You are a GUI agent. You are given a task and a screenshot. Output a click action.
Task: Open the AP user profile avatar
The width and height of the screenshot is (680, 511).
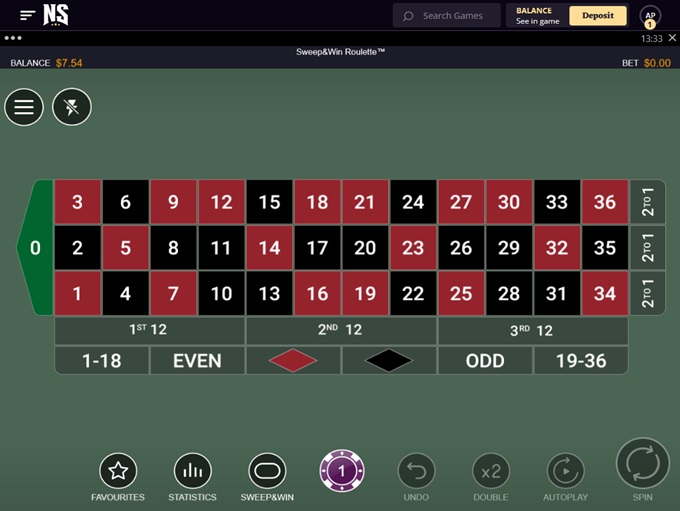(x=650, y=17)
